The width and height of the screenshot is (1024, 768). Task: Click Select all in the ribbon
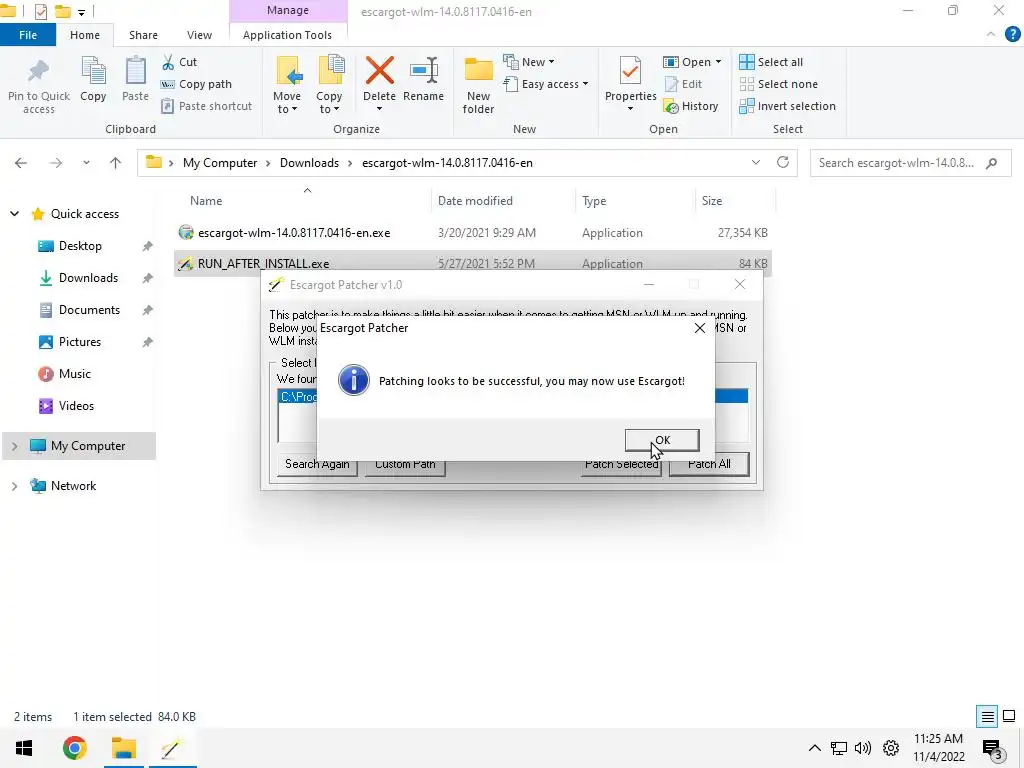tap(771, 62)
